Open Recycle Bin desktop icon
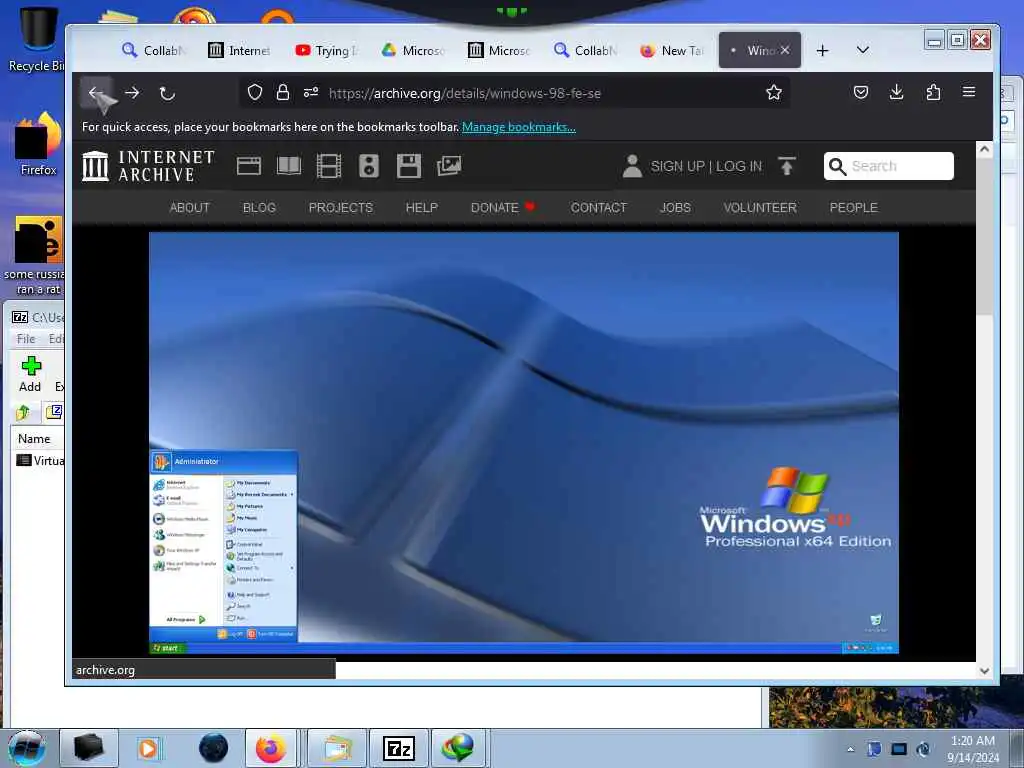Screen dimensions: 1024x768 click(38, 39)
